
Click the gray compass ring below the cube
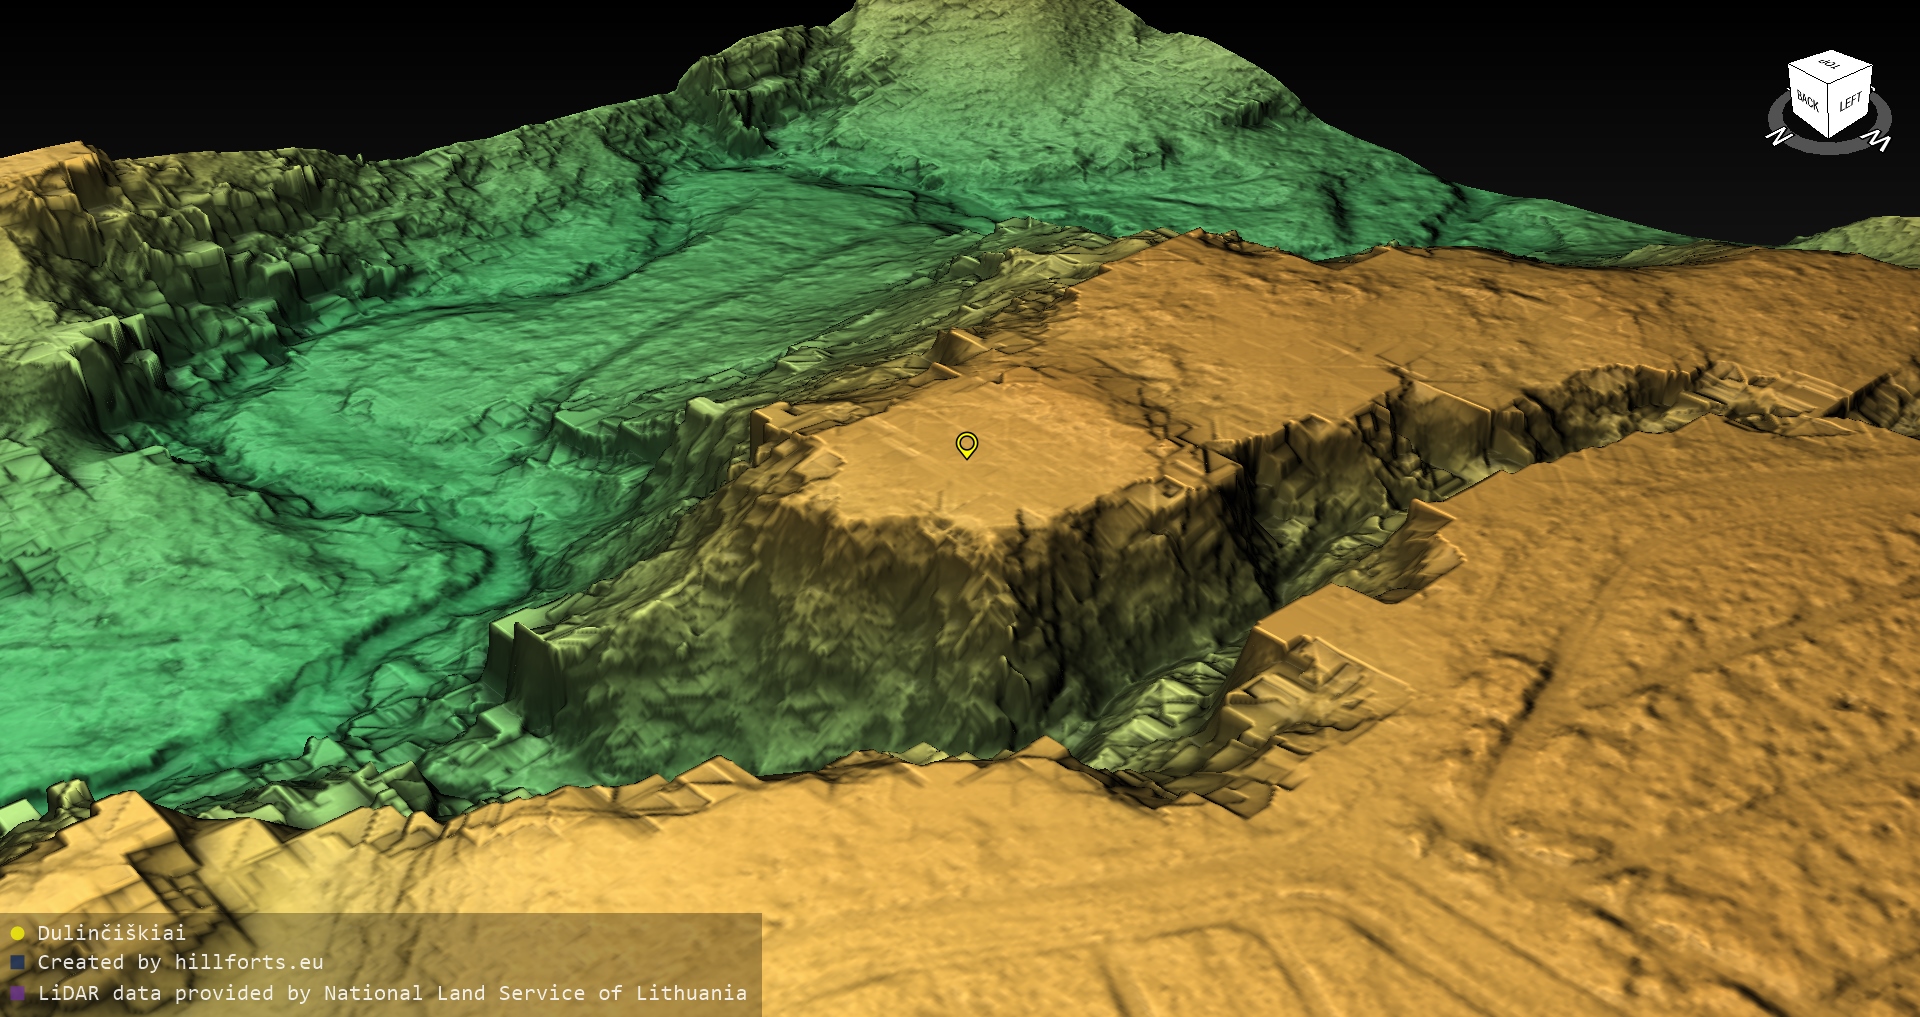[x=1830, y=147]
